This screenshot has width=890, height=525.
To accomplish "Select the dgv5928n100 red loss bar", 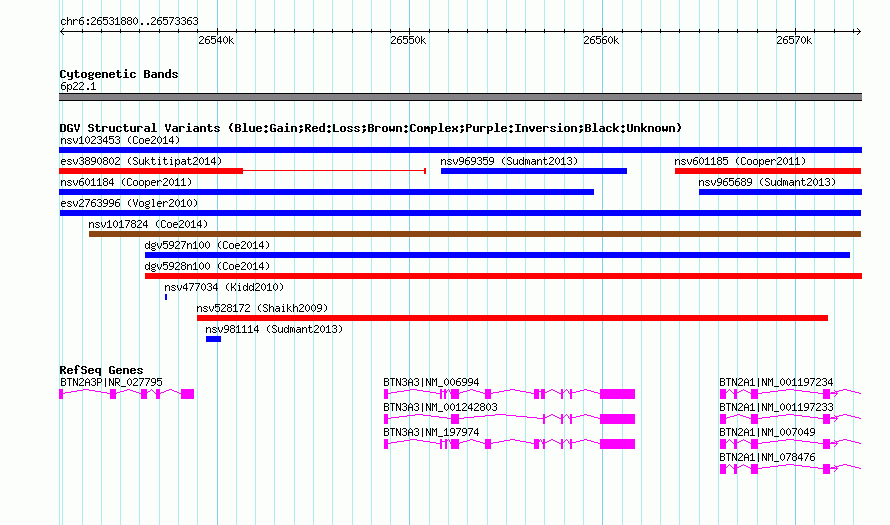I will pos(503,276).
